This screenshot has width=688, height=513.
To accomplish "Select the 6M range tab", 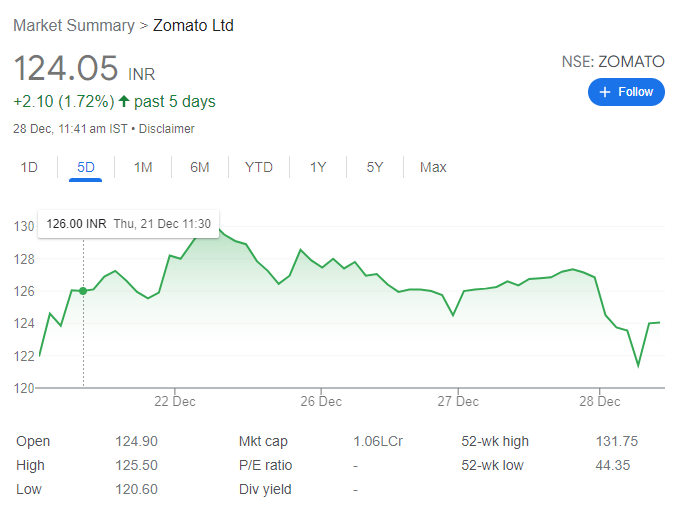I will (x=200, y=167).
